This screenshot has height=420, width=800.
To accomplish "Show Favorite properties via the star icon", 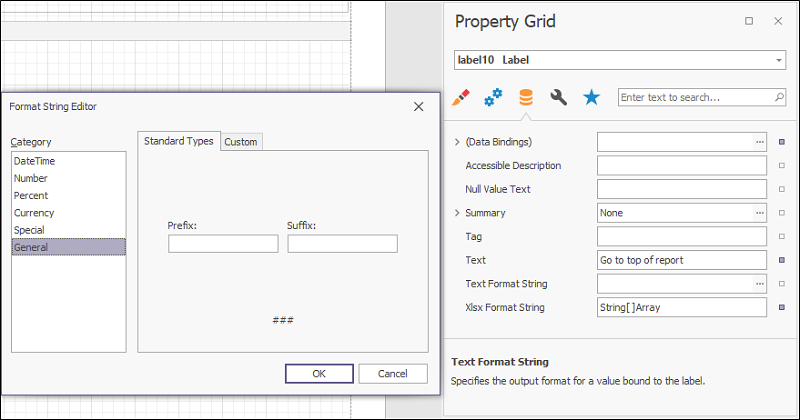I will coord(592,97).
